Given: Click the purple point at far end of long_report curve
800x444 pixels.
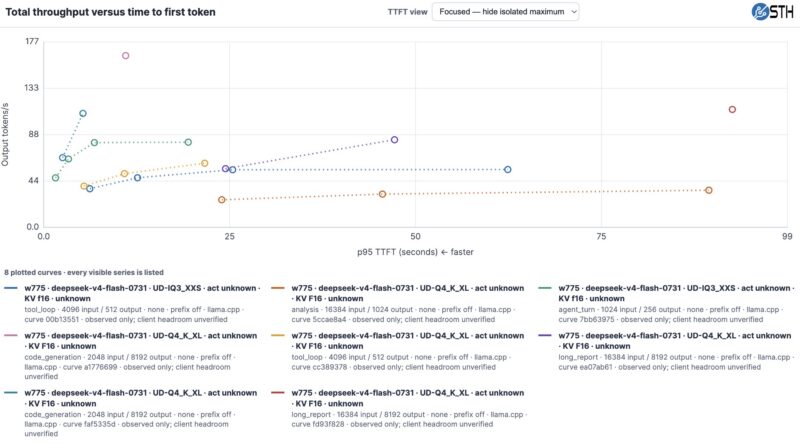Looking at the screenshot, I should [394, 140].
